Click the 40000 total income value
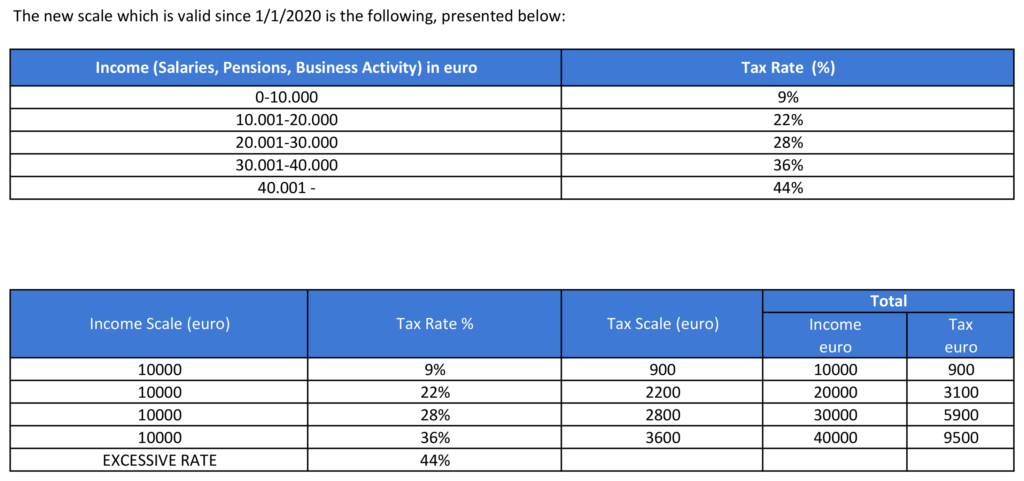The image size is (1024, 481). pos(835,438)
